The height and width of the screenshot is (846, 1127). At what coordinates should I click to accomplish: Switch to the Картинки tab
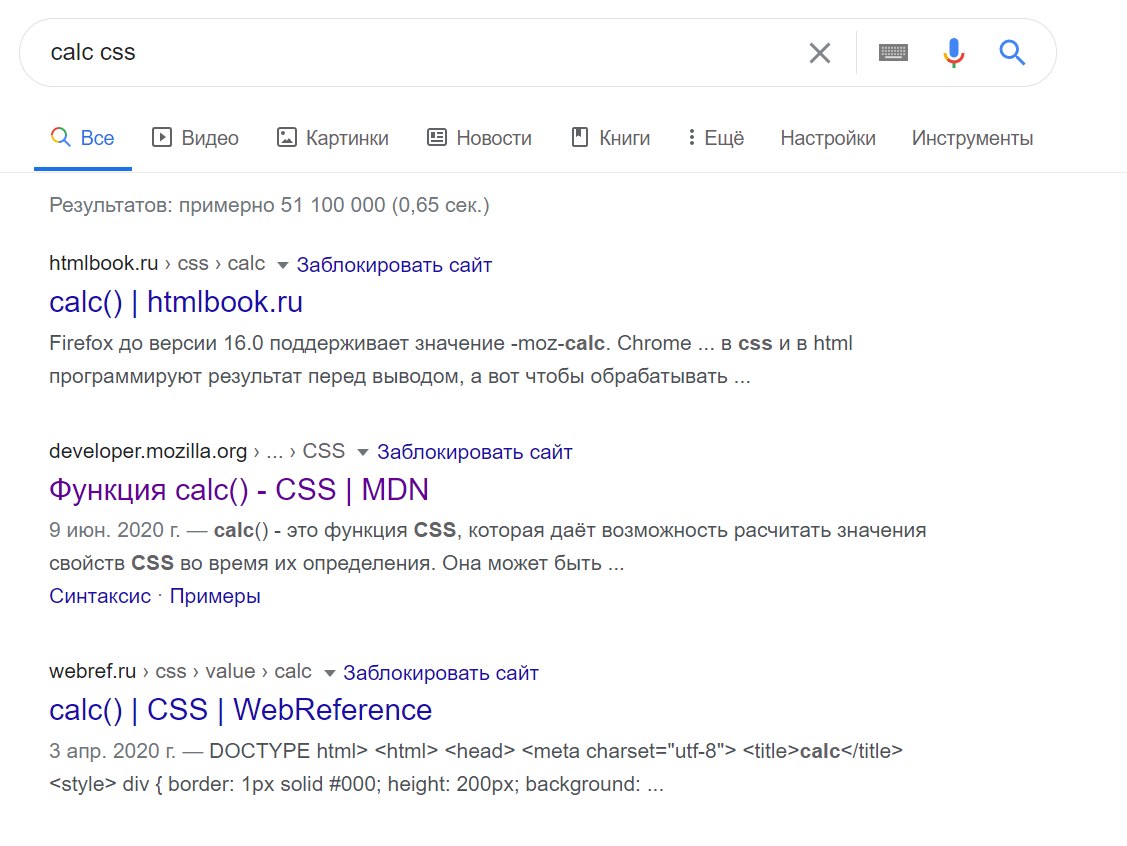click(333, 137)
